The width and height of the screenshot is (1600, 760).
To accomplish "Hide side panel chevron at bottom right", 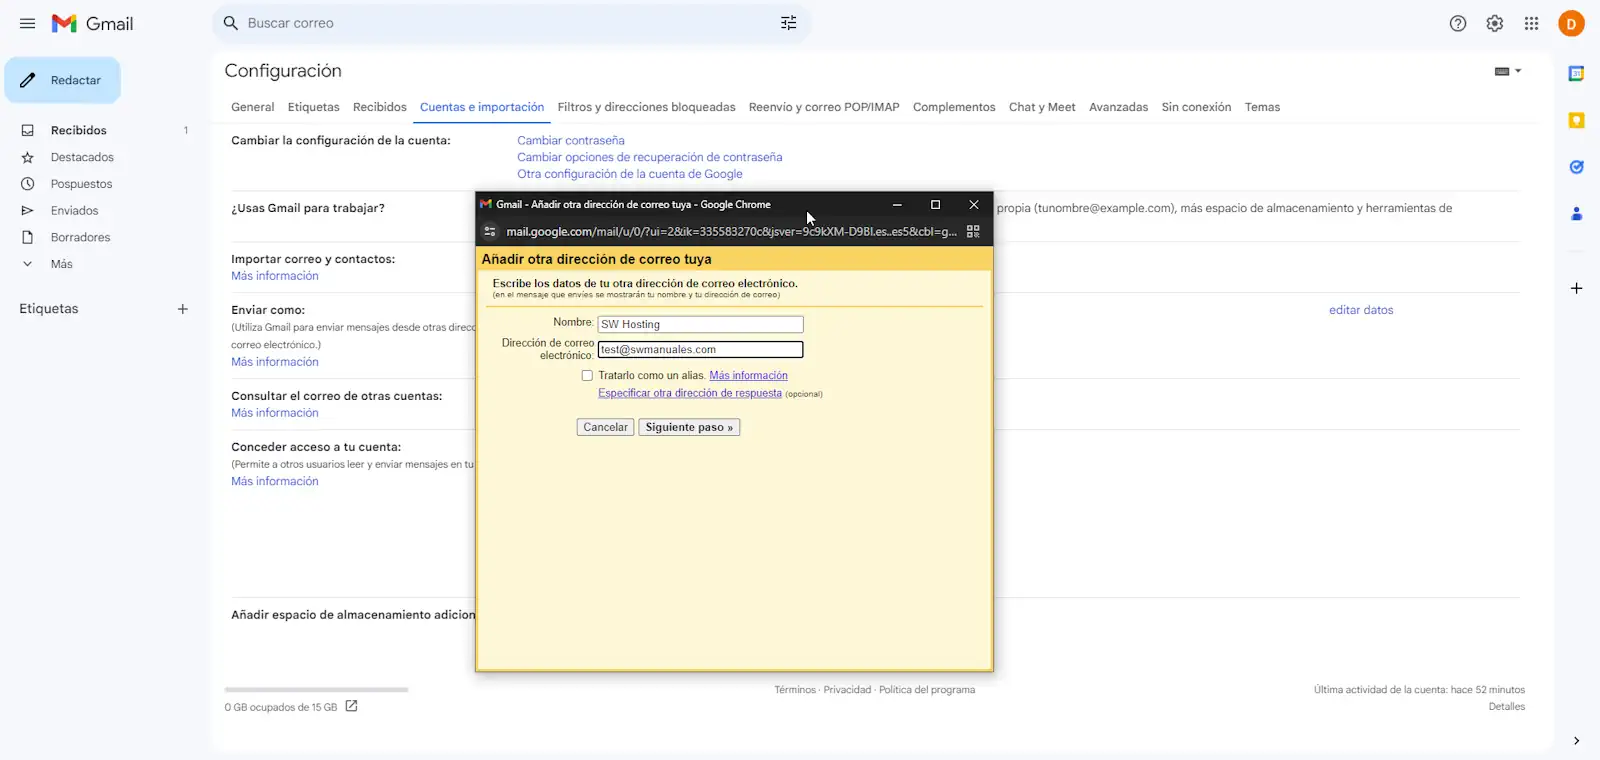I will 1576,741.
